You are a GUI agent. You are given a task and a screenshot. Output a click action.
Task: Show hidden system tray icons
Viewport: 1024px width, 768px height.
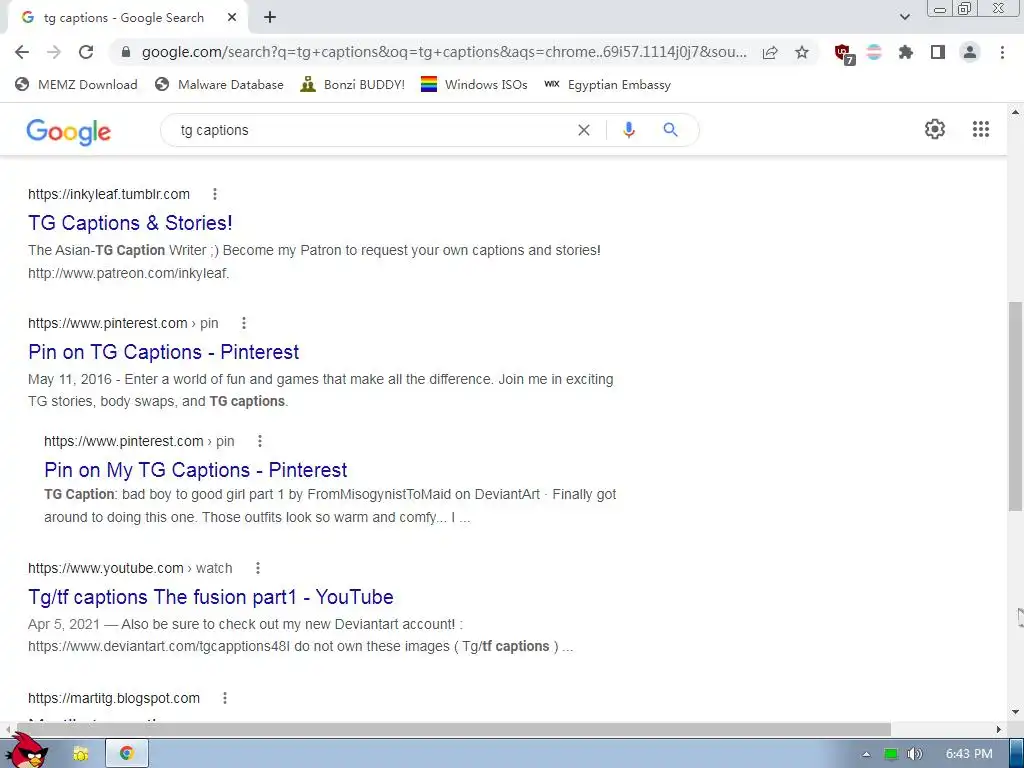coord(866,754)
